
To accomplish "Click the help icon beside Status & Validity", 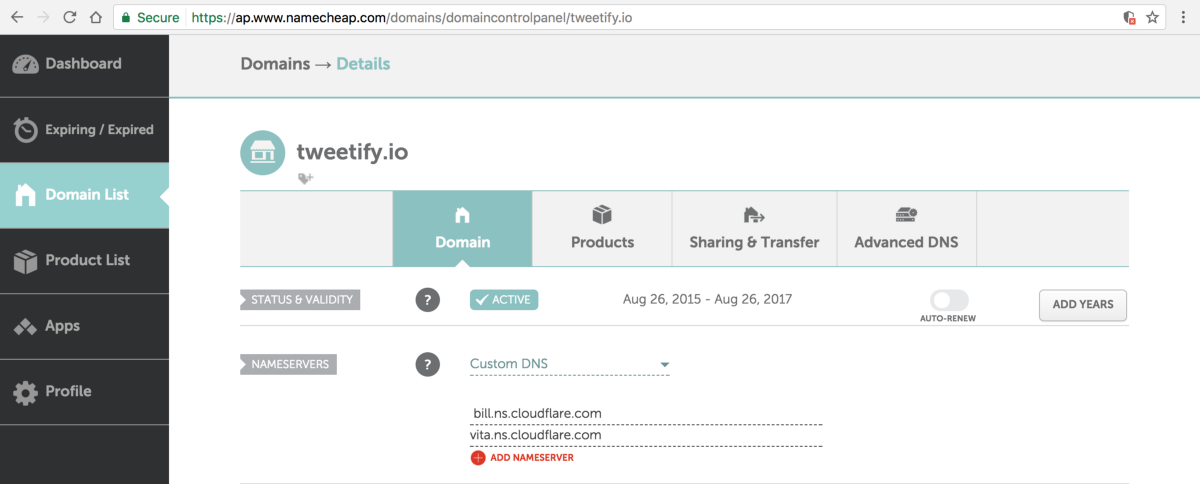I will click(x=428, y=300).
